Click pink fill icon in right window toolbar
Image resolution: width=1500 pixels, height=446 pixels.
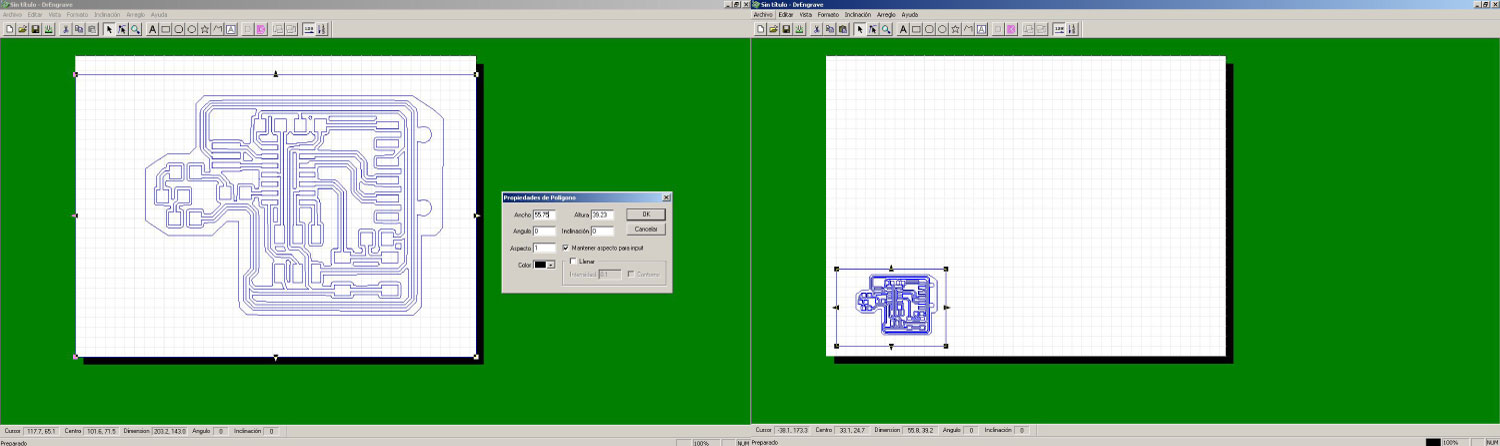coord(1012,29)
